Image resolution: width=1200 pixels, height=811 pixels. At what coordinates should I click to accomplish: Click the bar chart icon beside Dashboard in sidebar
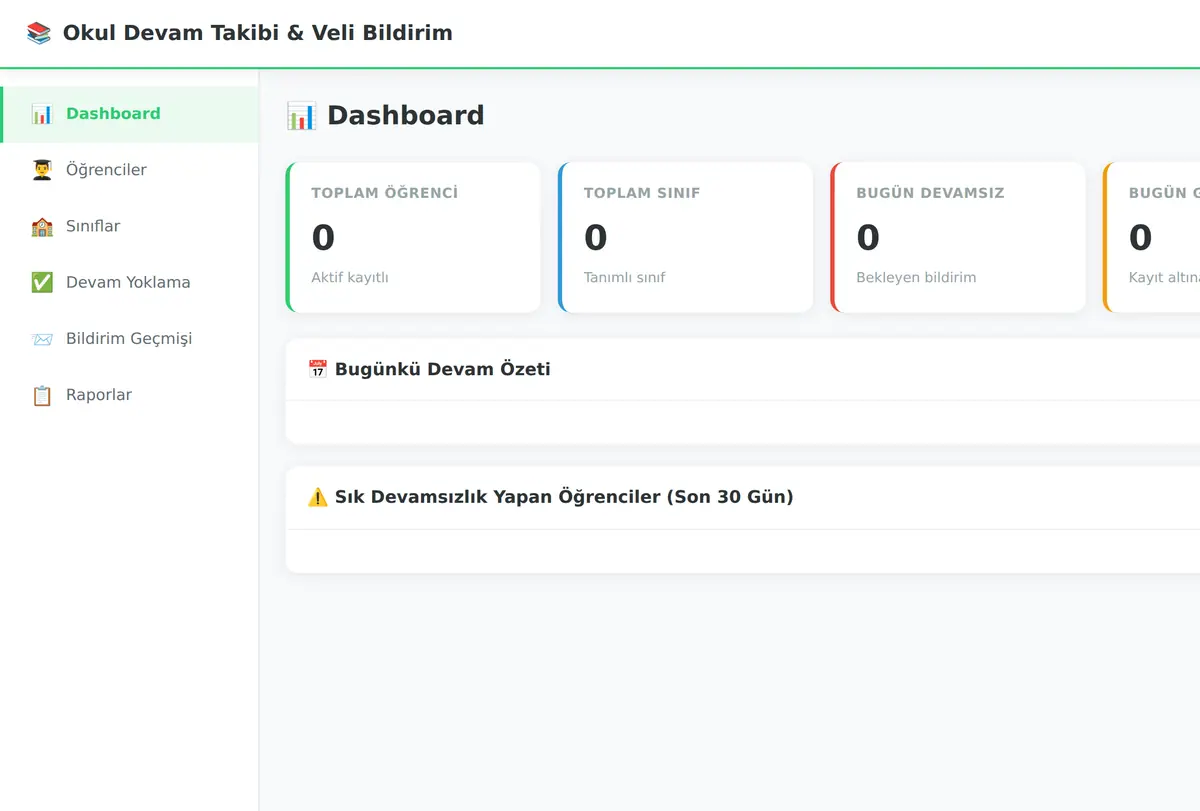[x=42, y=114]
